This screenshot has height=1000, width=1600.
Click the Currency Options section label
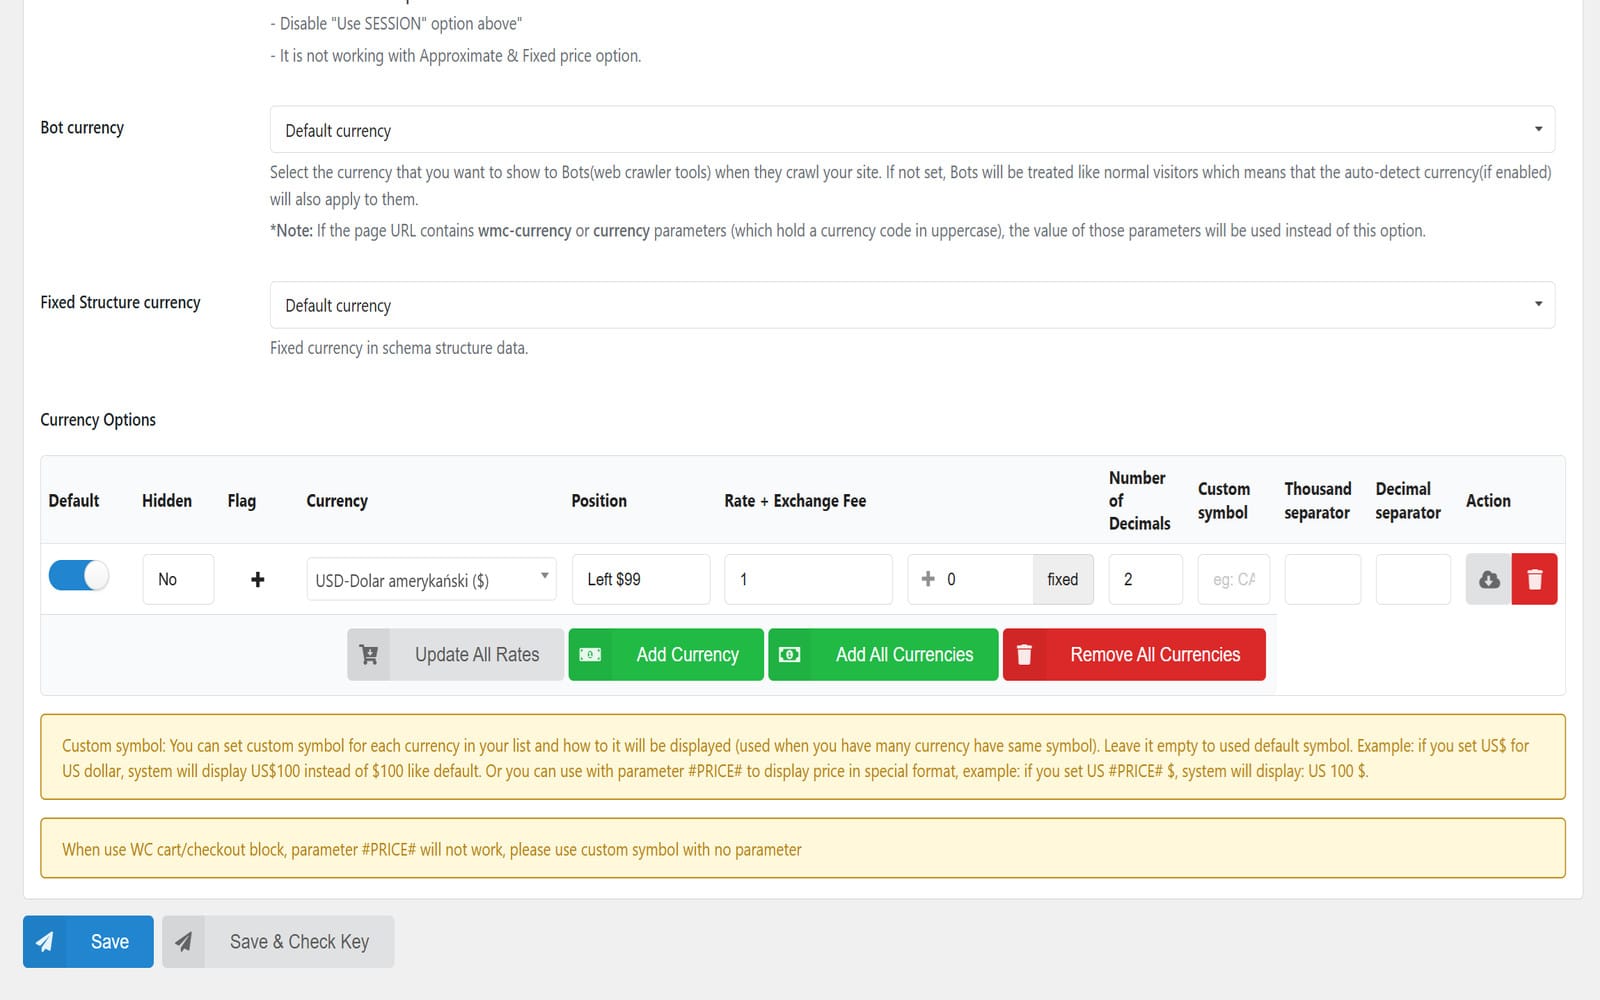pos(98,420)
